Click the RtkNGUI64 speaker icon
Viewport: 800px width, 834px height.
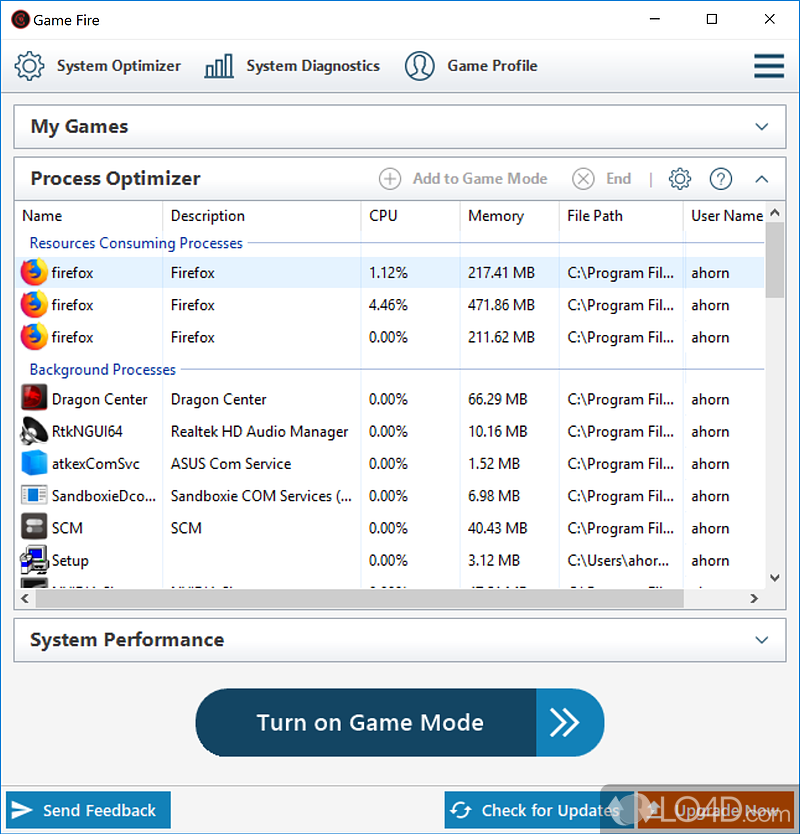34,431
